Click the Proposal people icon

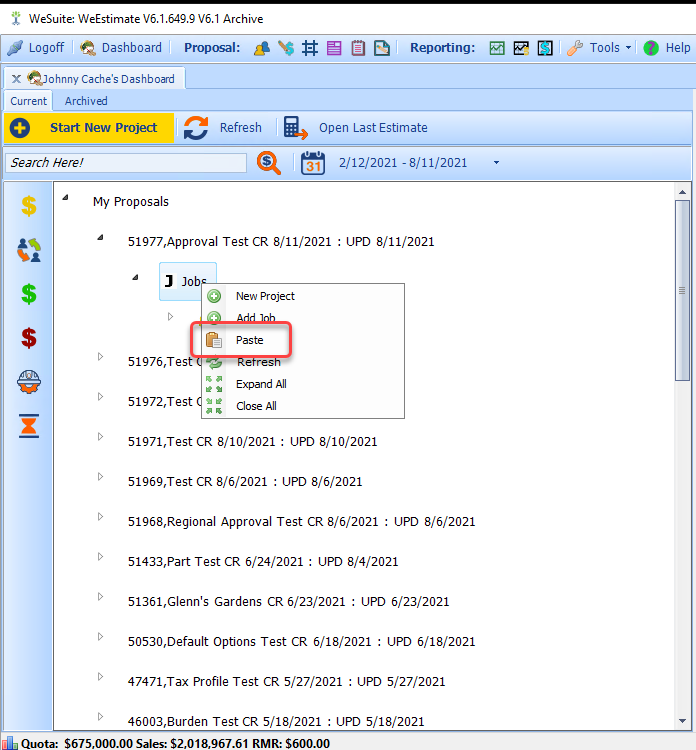click(x=262, y=48)
